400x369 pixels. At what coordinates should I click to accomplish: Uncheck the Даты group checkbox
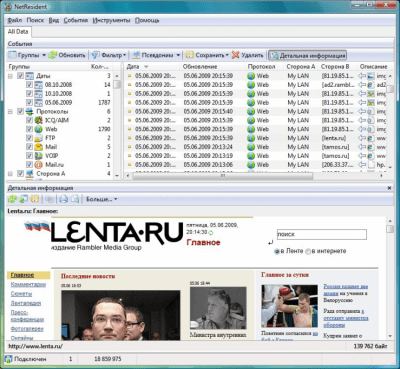pos(20,76)
